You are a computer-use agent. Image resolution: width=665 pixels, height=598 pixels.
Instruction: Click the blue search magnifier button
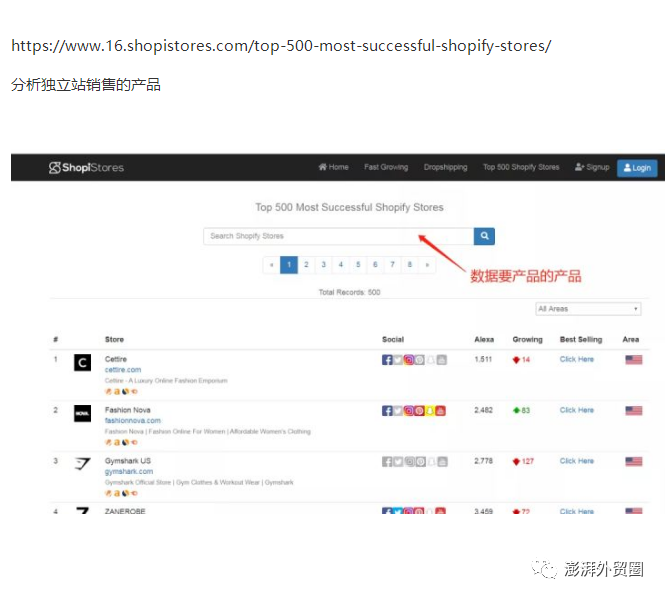484,236
